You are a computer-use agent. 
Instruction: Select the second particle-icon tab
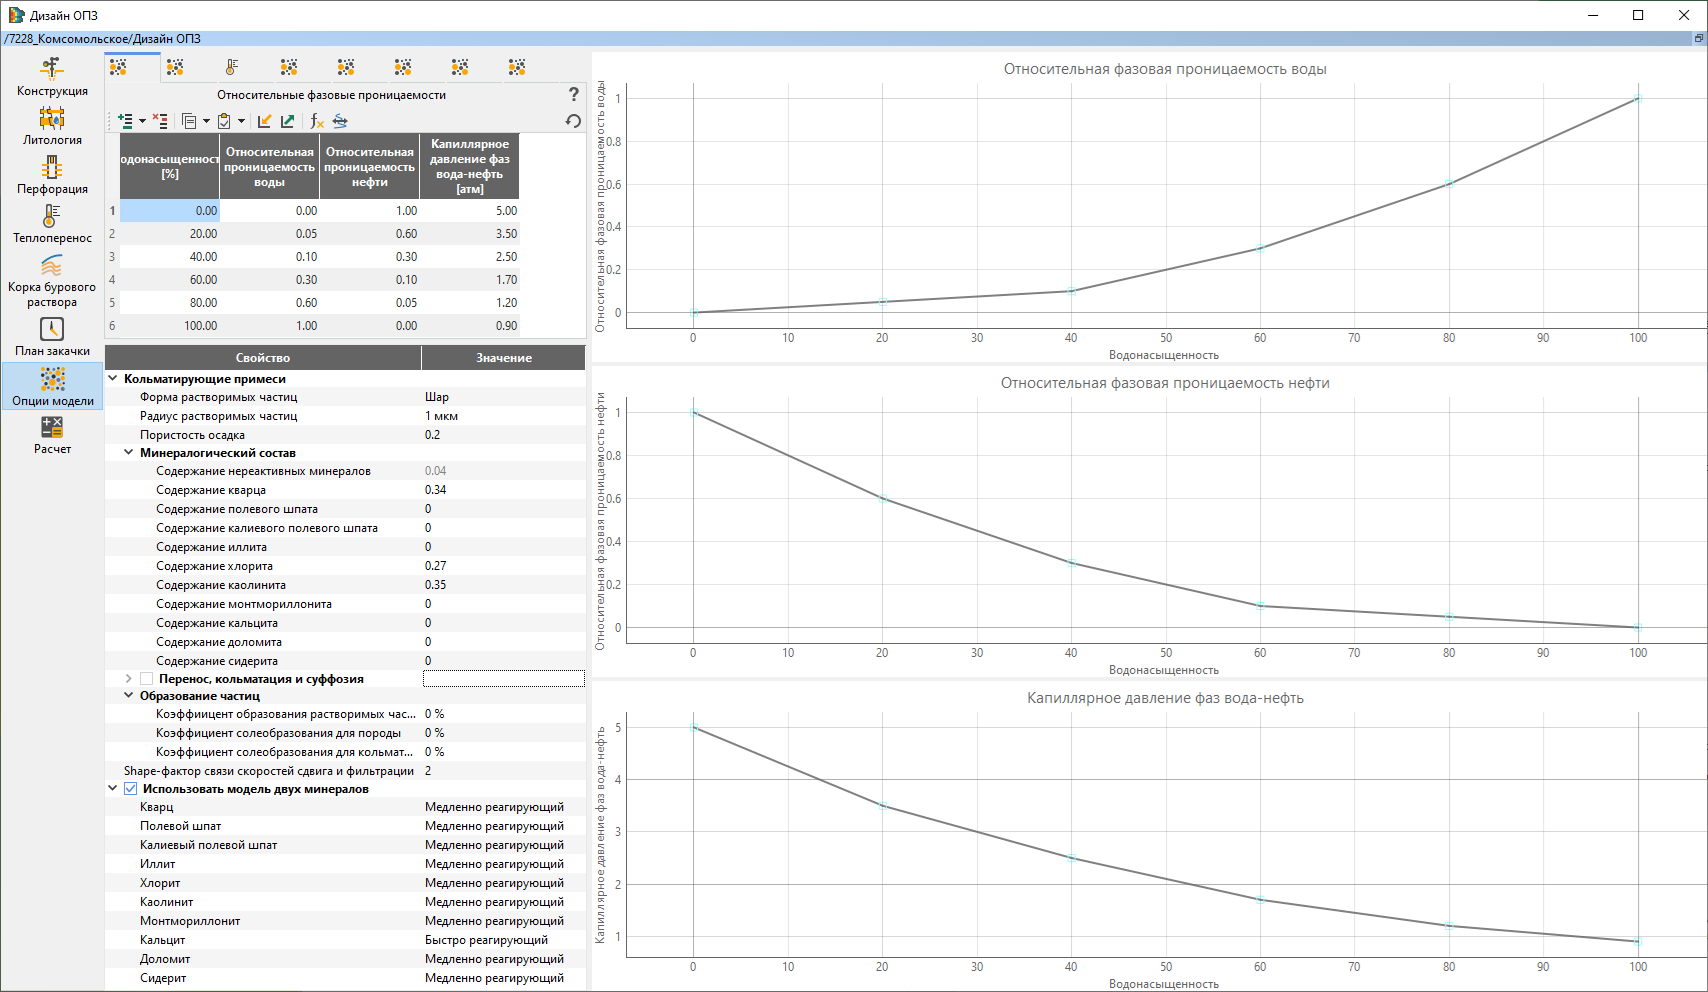pos(175,67)
